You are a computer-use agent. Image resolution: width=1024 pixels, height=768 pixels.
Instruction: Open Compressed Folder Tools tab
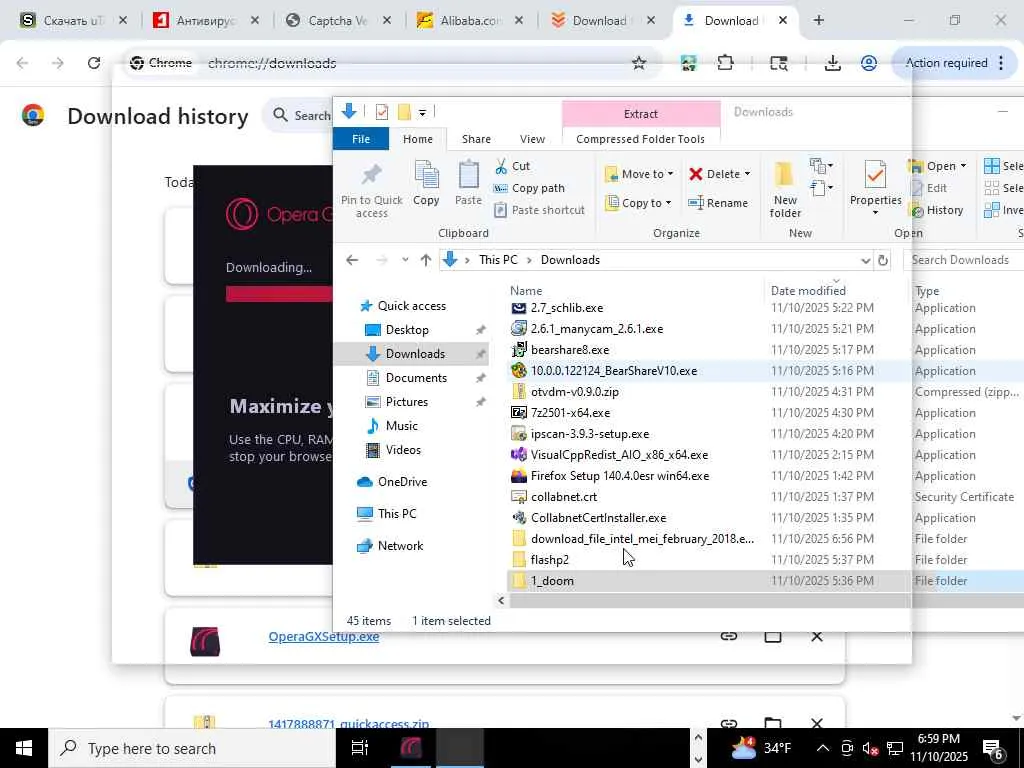pos(640,138)
